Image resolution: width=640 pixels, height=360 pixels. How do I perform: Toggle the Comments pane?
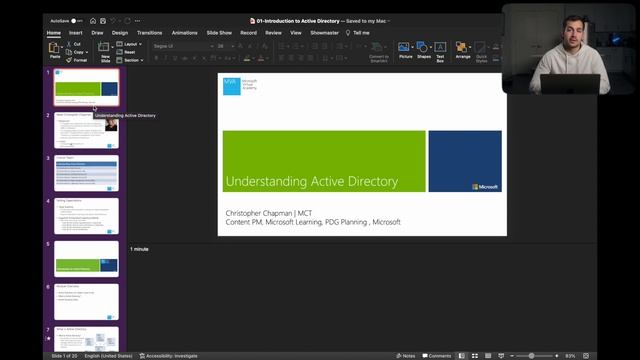[437, 356]
